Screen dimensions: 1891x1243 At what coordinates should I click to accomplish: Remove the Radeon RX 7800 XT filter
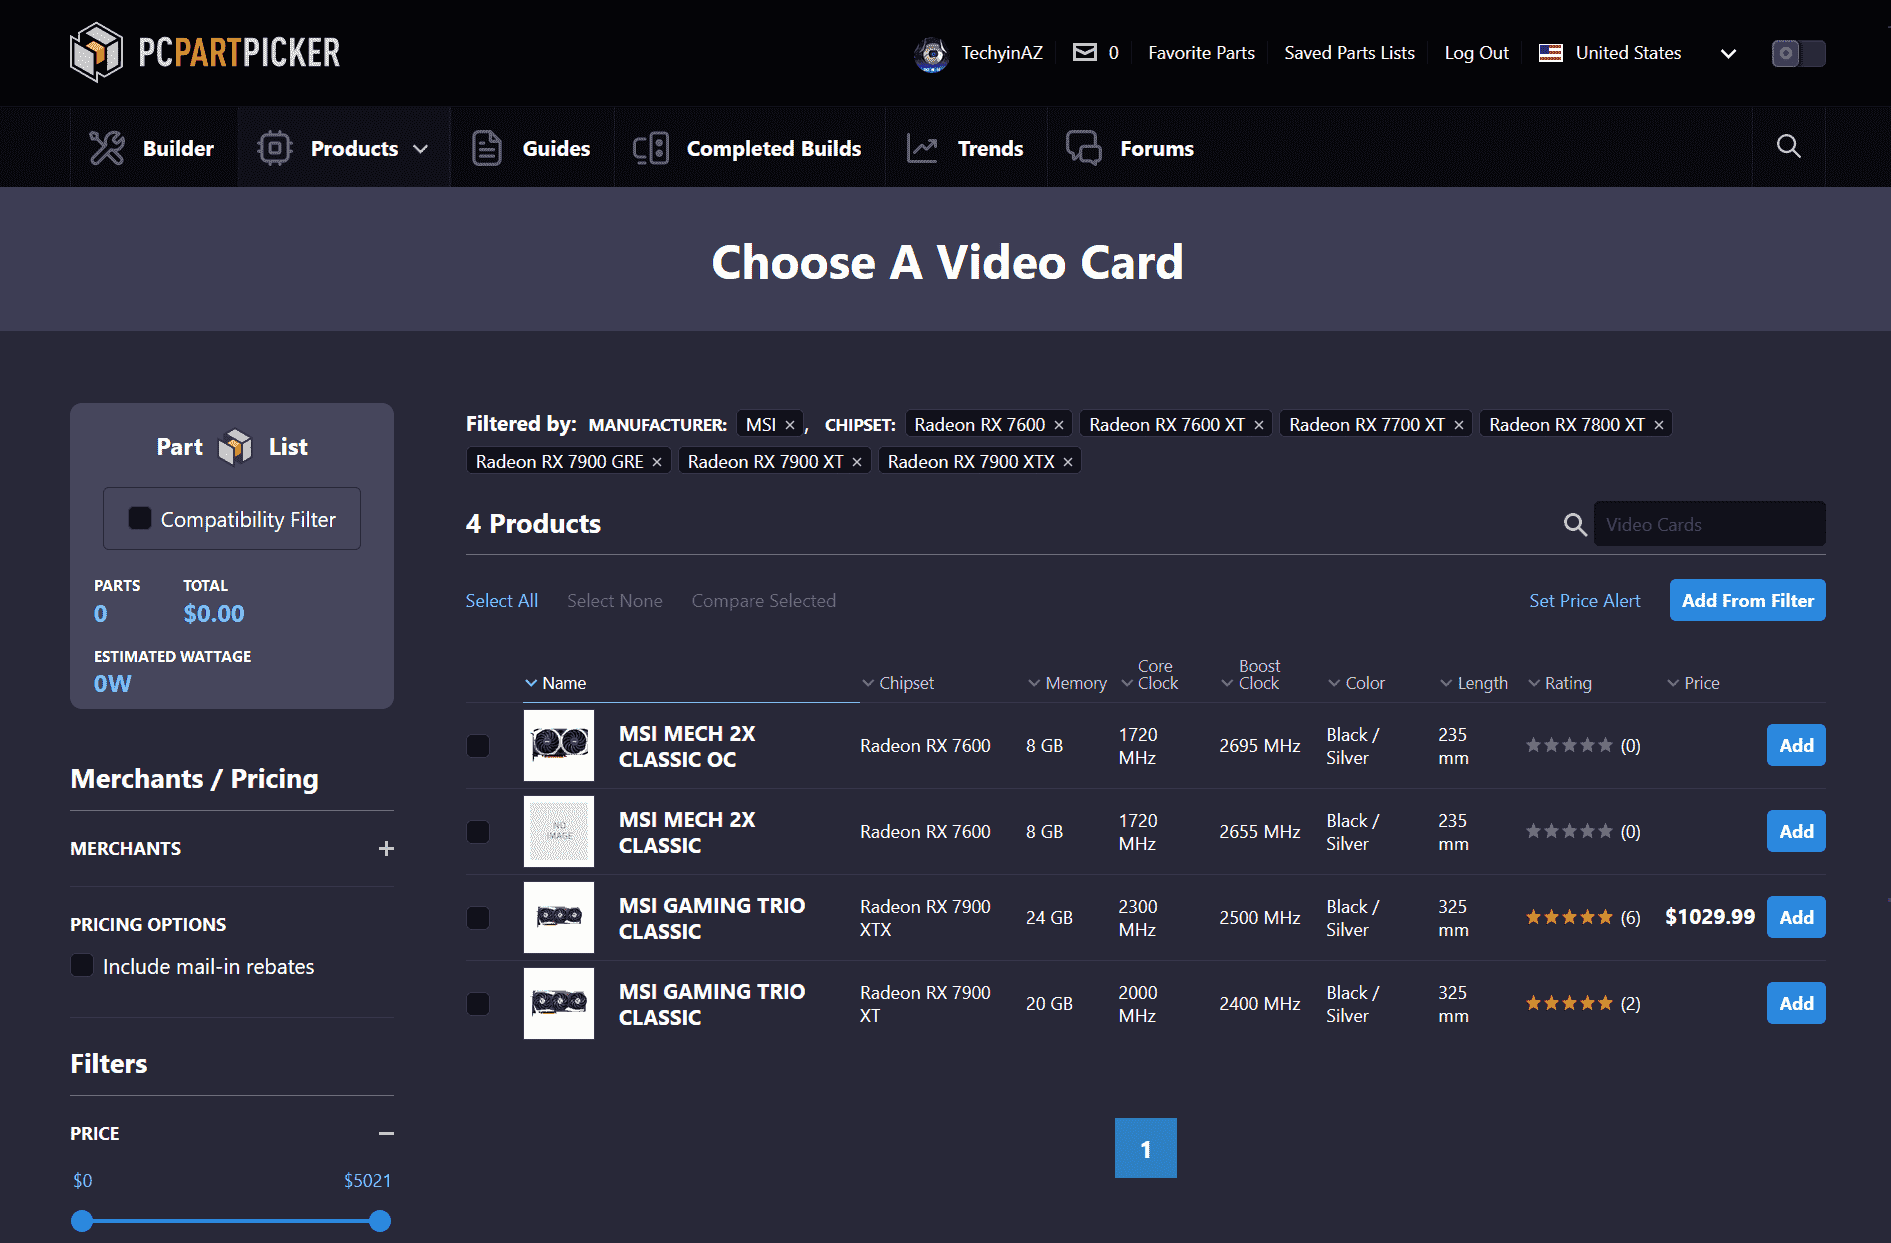[1659, 425]
